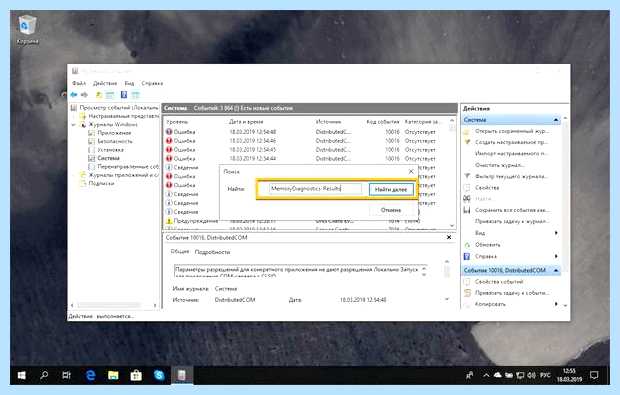The height and width of the screenshot is (395, 620).
Task: Open File Explorer from the taskbar
Action: point(113,375)
